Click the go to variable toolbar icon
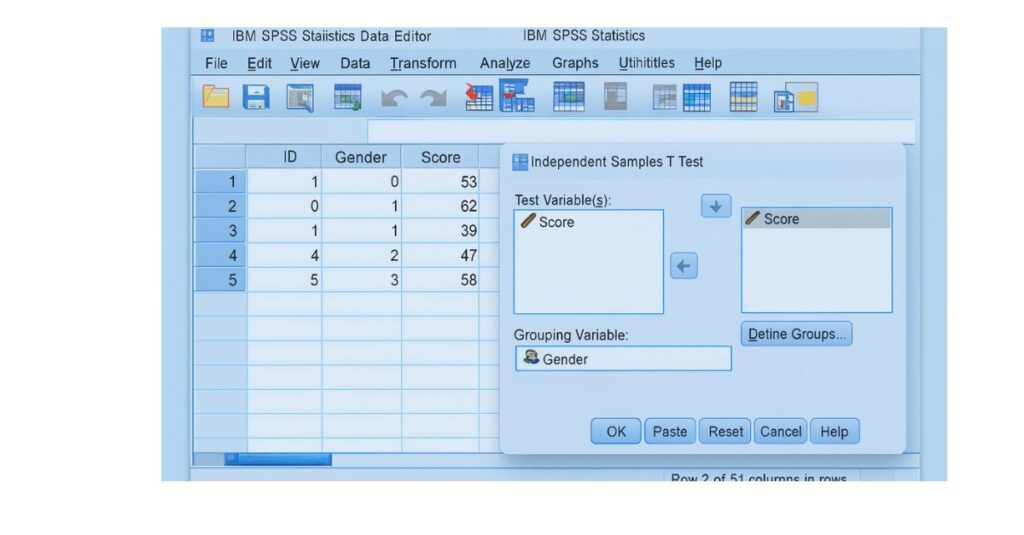1024x535 pixels. (x=517, y=95)
